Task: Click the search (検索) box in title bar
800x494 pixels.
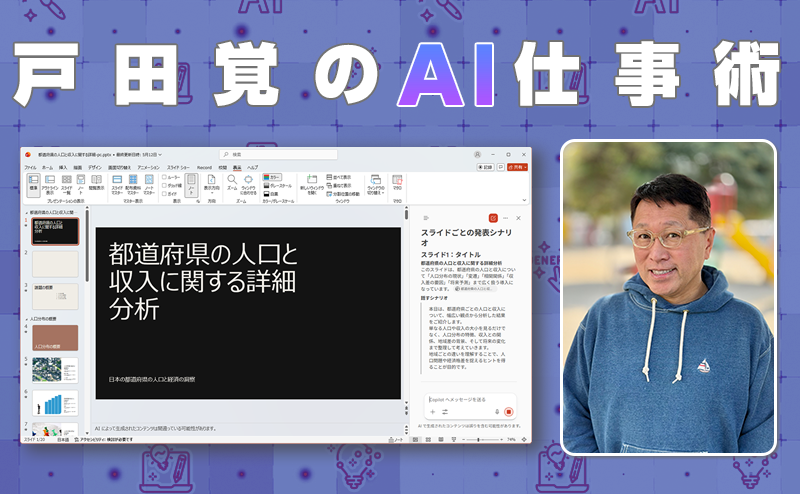Action: pyautogui.click(x=279, y=155)
